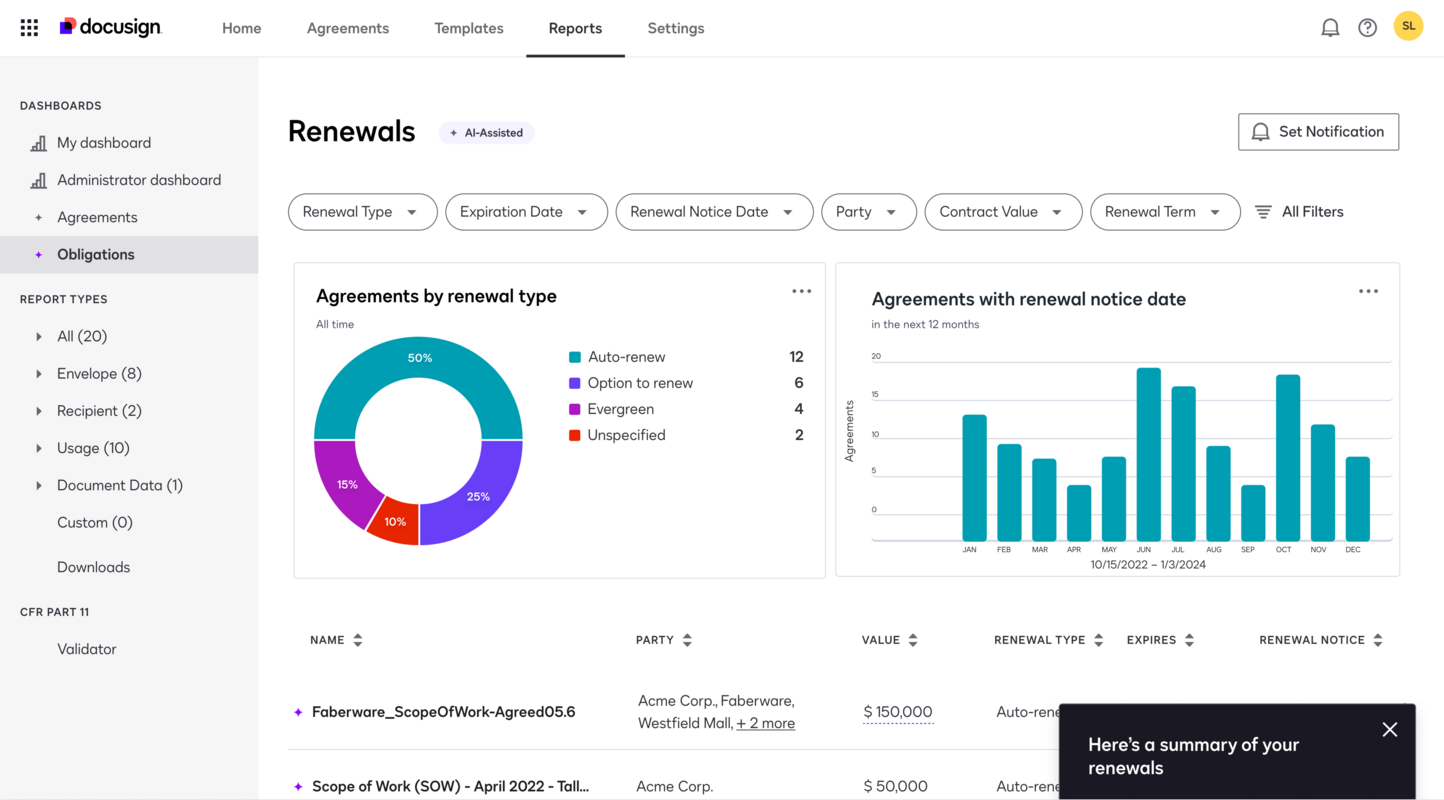The width and height of the screenshot is (1444, 800).
Task: Switch to the Agreements tab
Action: point(348,28)
